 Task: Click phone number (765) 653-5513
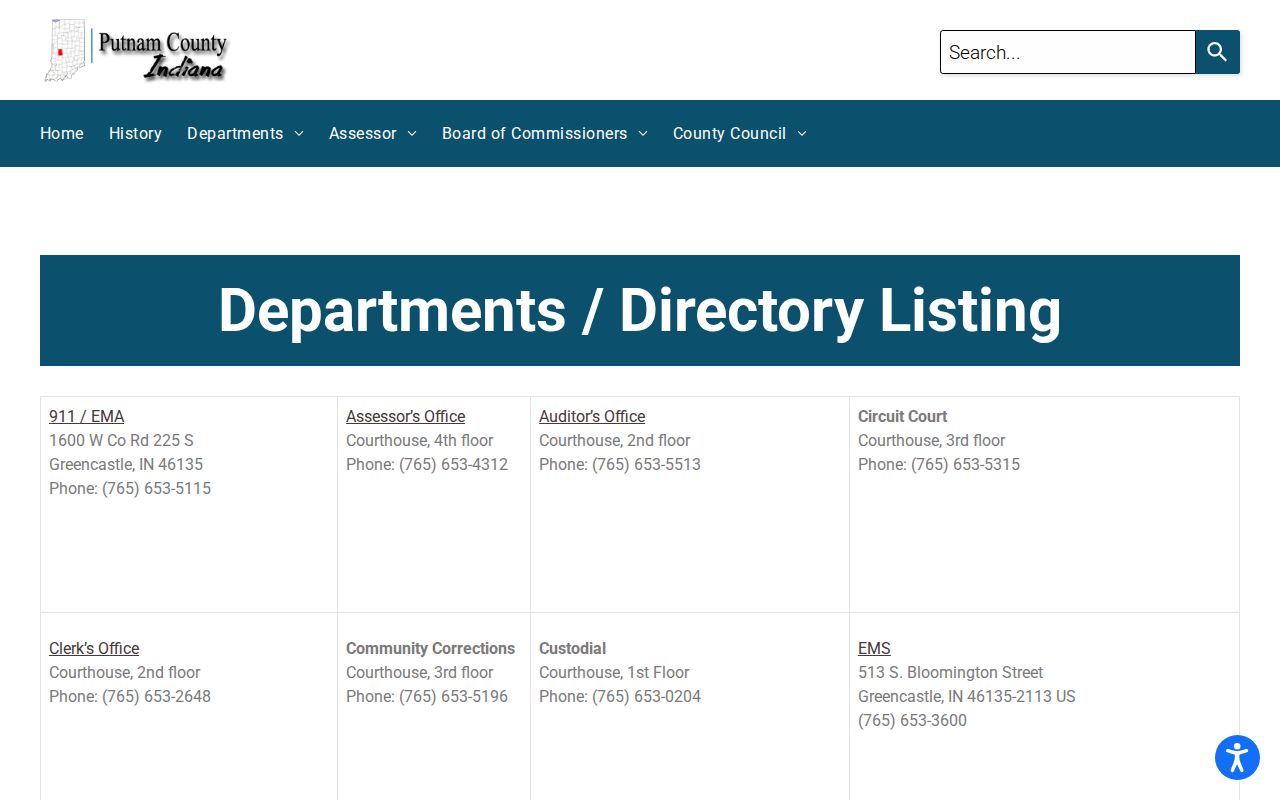tap(646, 464)
